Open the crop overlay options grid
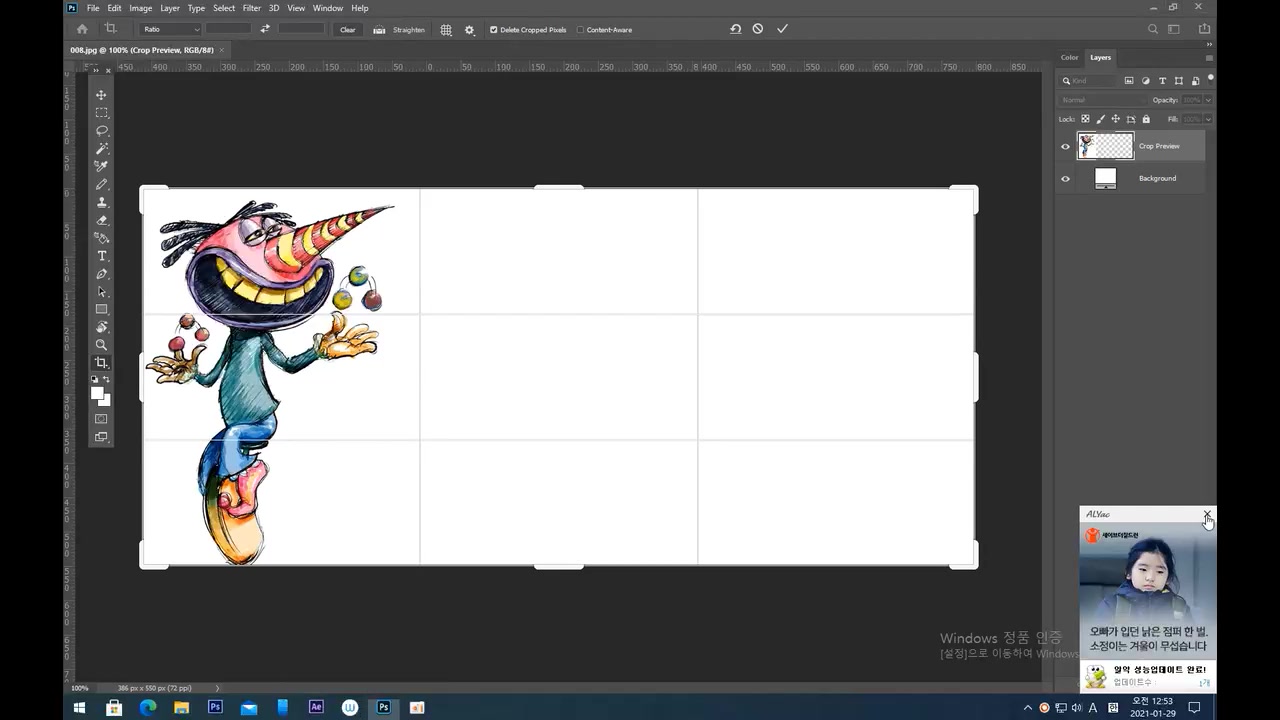The image size is (1280, 720). pos(446,30)
